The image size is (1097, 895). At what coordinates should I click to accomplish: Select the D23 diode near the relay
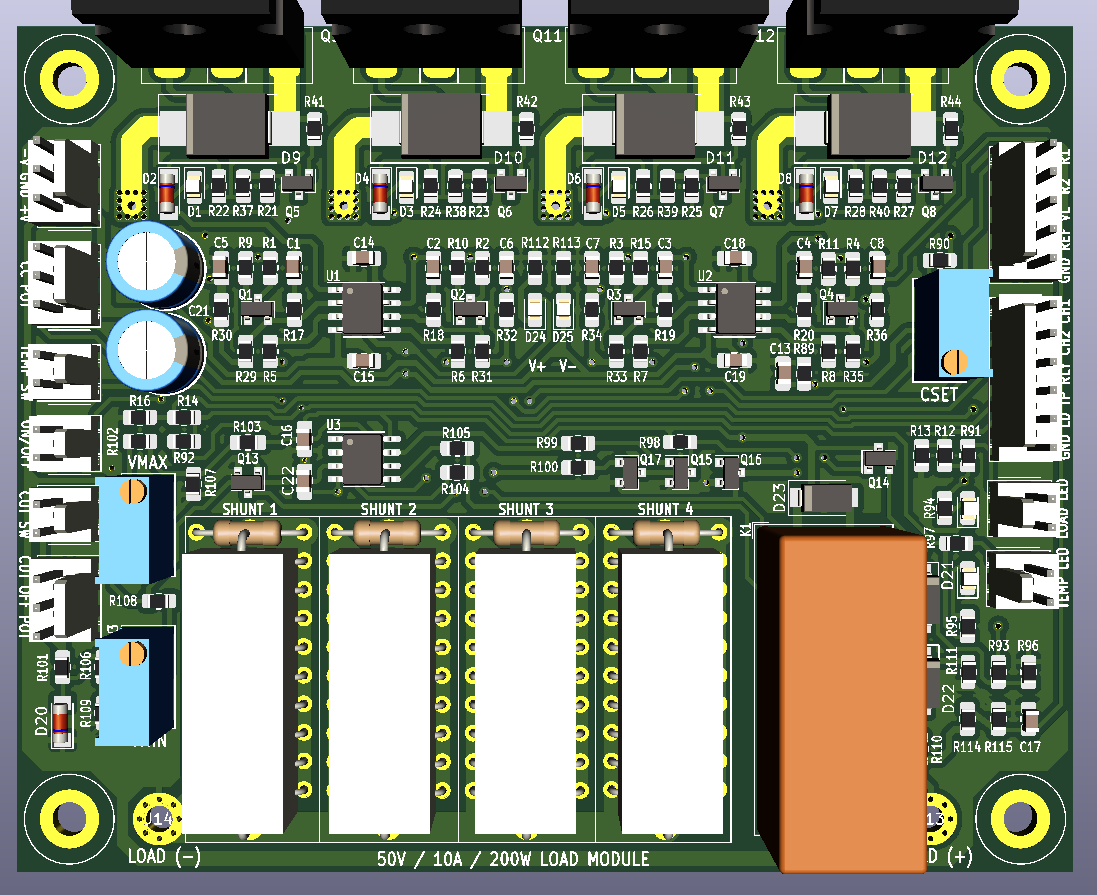click(x=823, y=496)
